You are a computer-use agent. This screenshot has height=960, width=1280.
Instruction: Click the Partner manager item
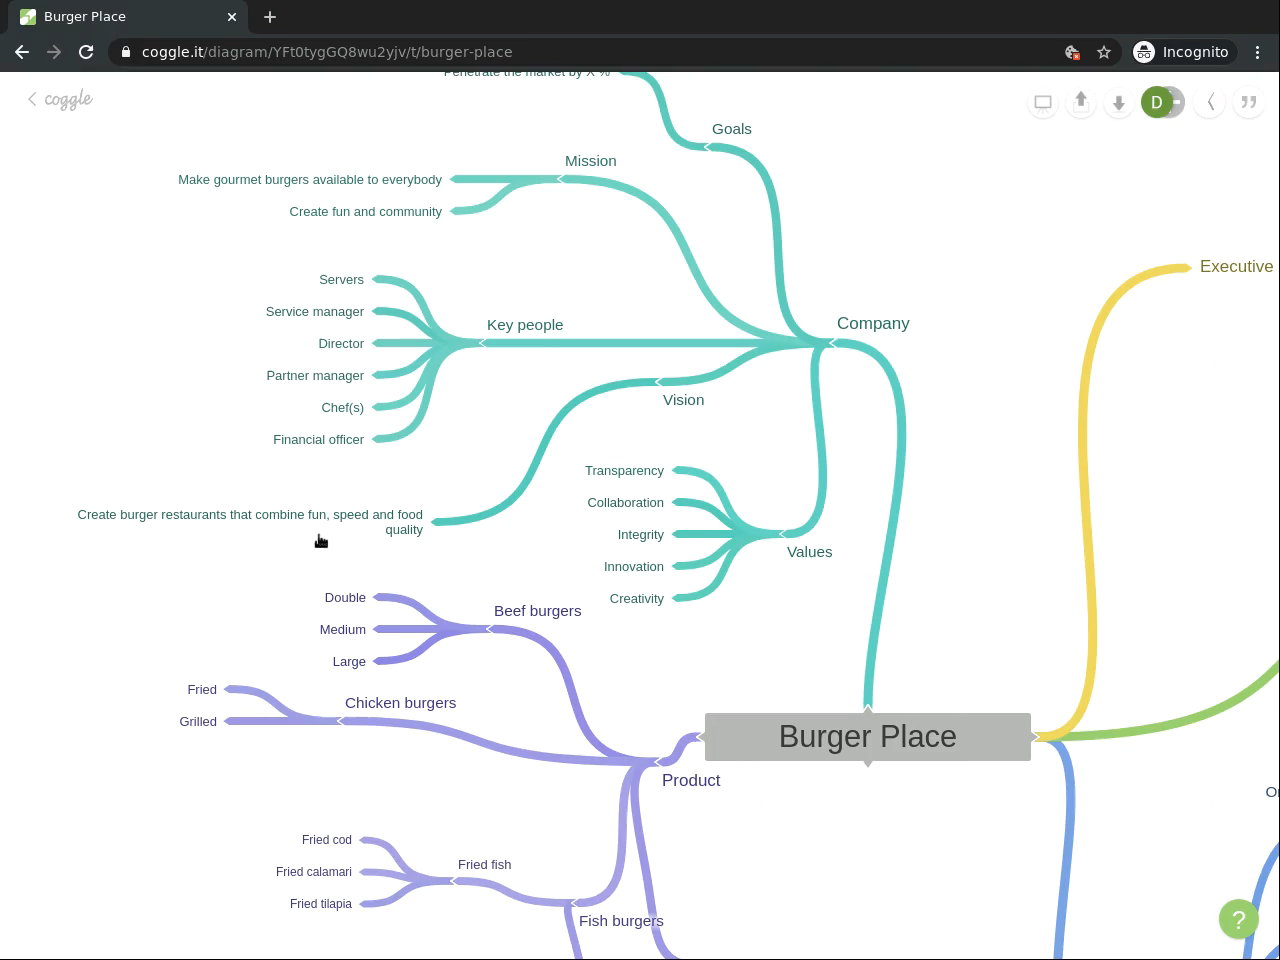tap(315, 376)
